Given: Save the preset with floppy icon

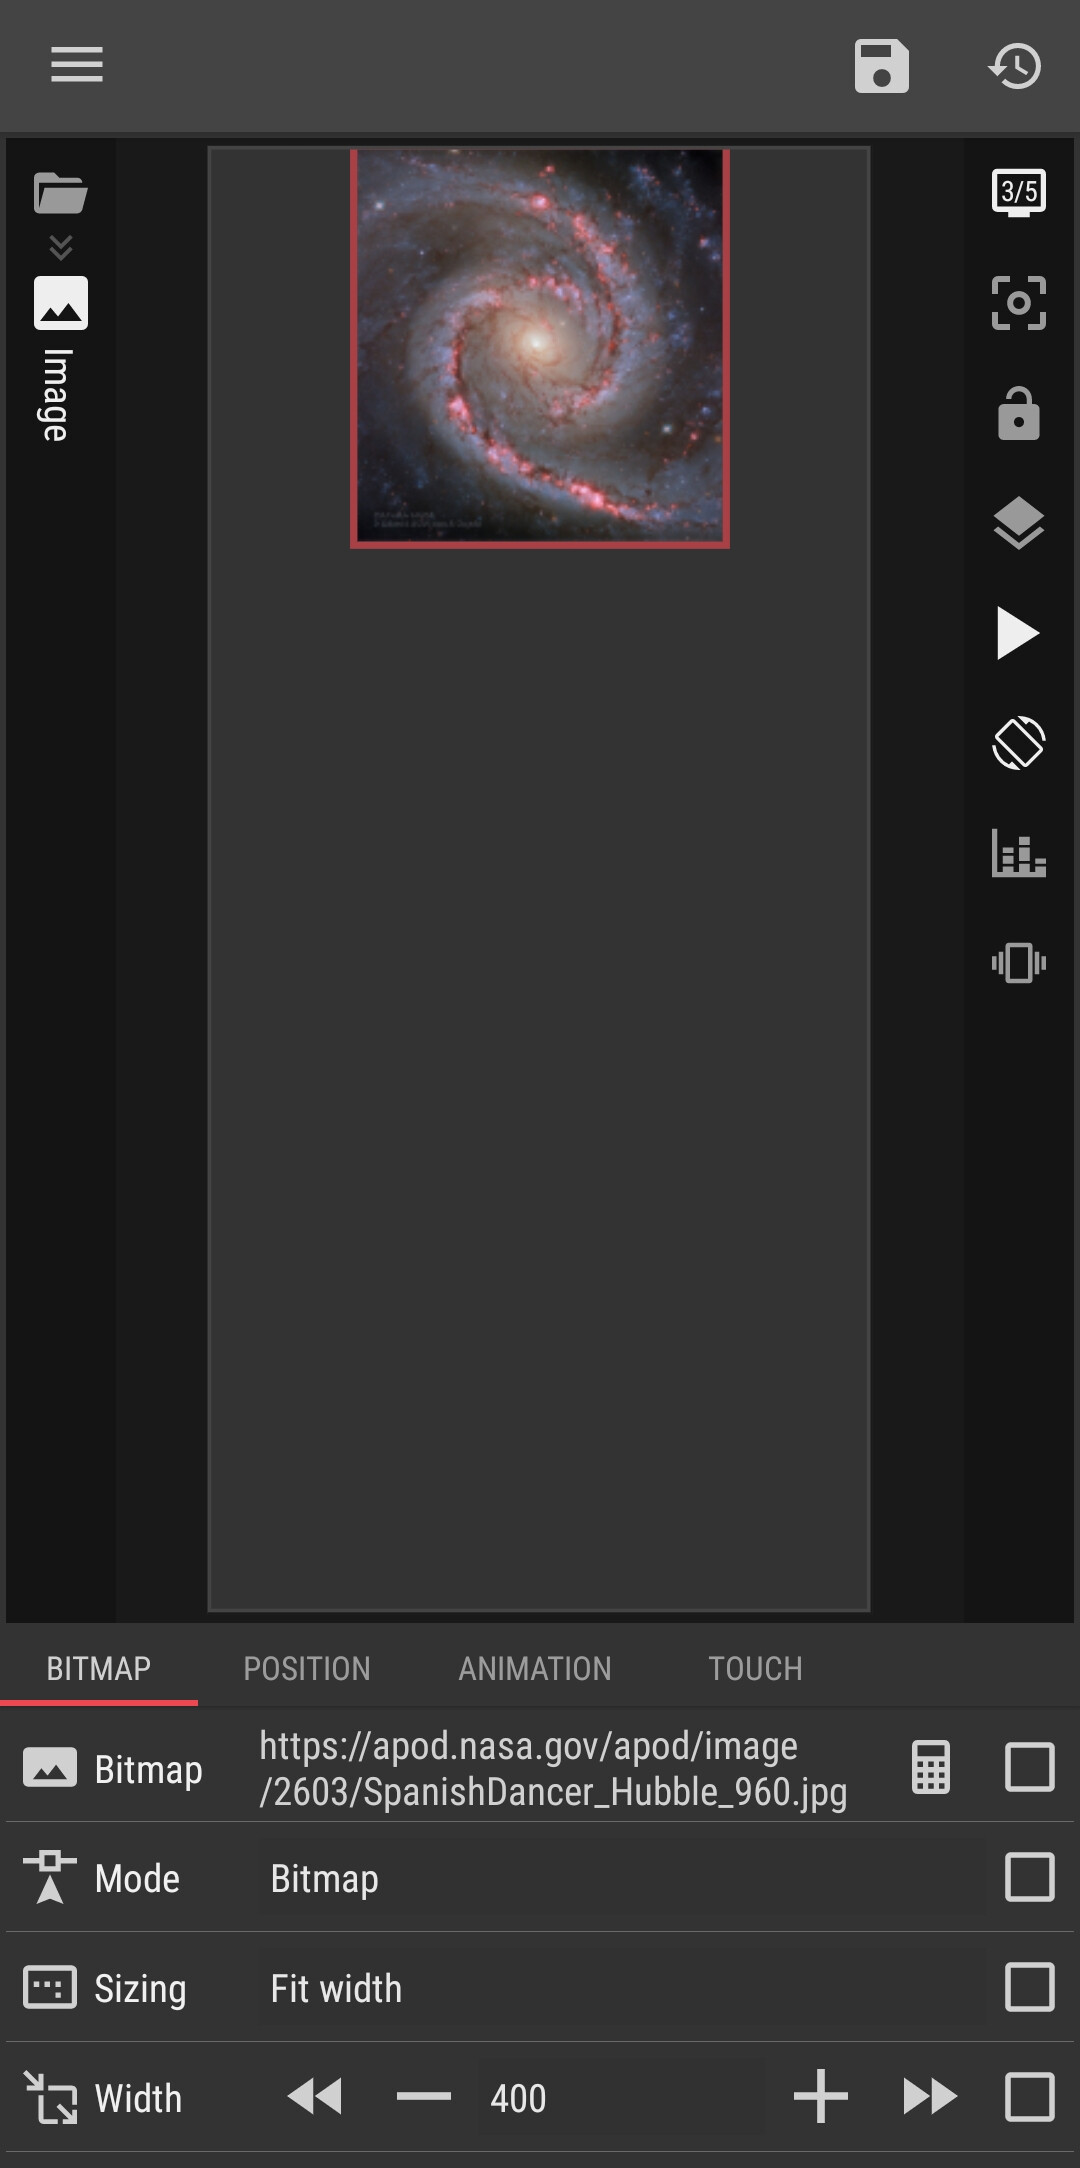Looking at the screenshot, I should (881, 66).
